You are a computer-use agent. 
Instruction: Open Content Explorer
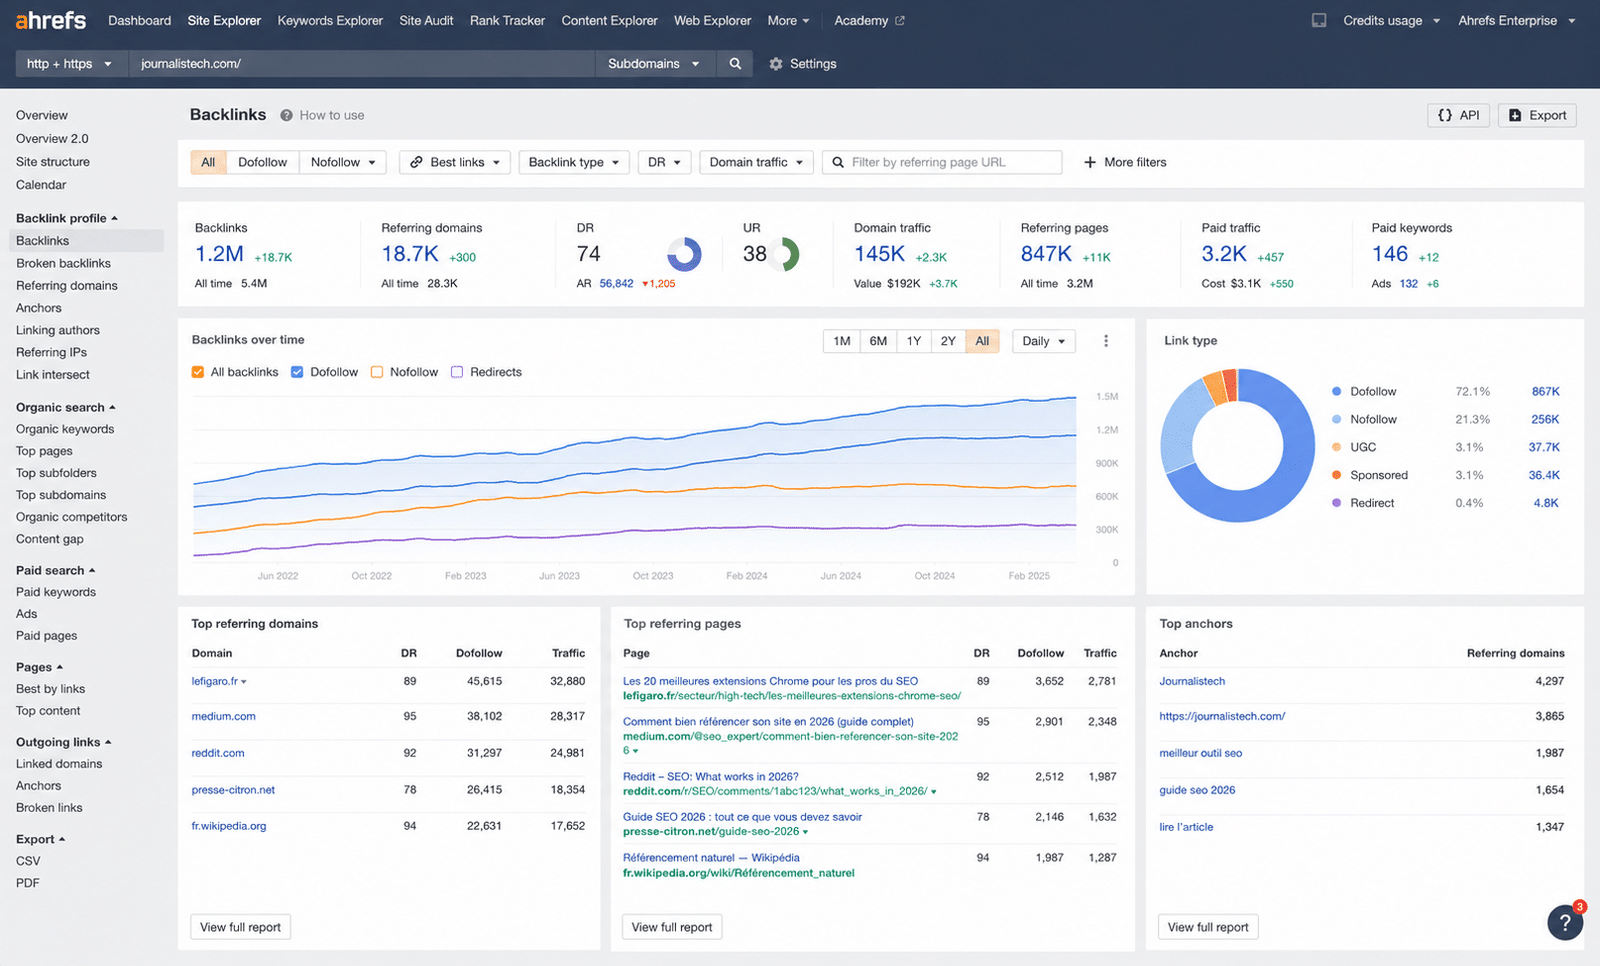click(x=610, y=20)
